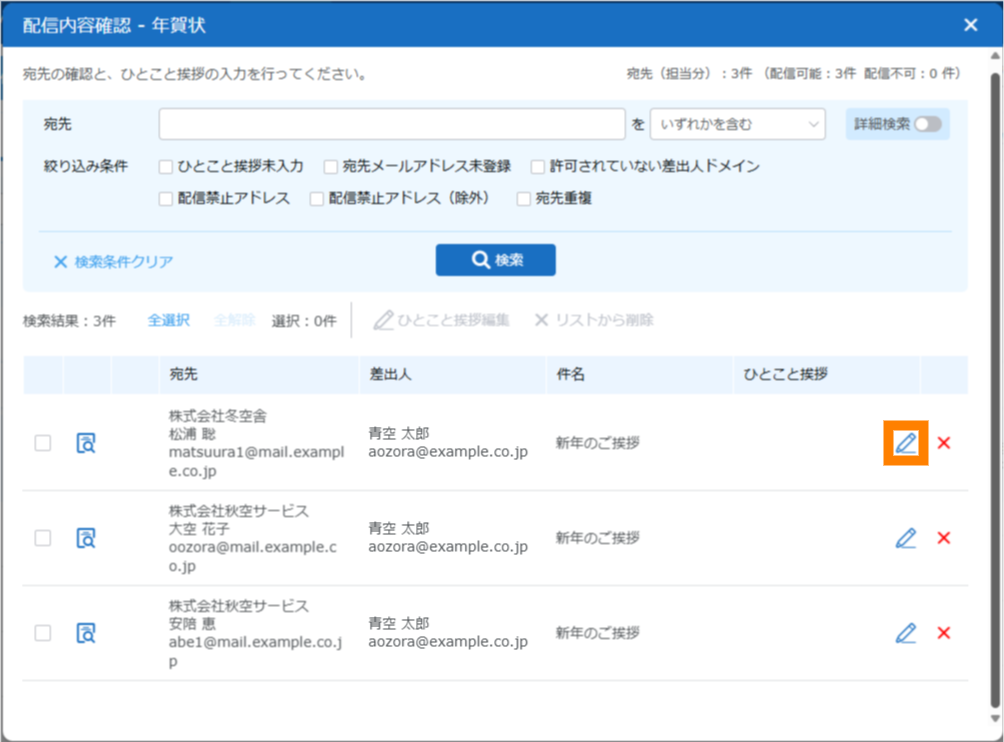Open the preview icon for 大空 花子

tap(87, 538)
